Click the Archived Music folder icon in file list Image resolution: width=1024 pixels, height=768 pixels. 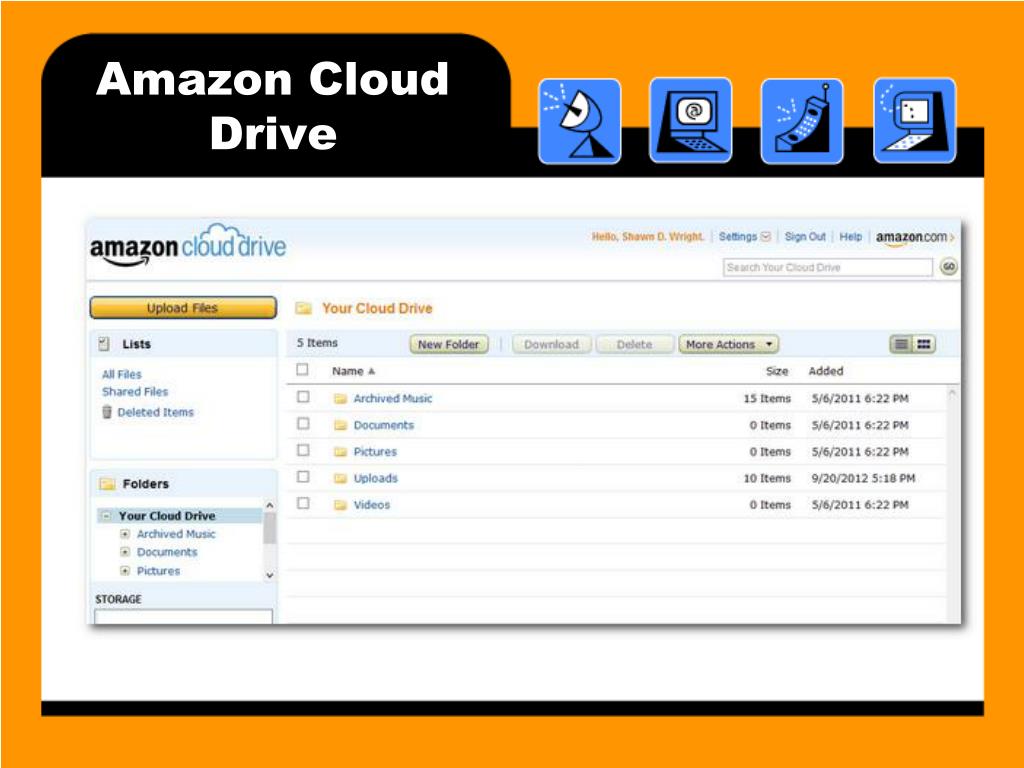[x=340, y=398]
